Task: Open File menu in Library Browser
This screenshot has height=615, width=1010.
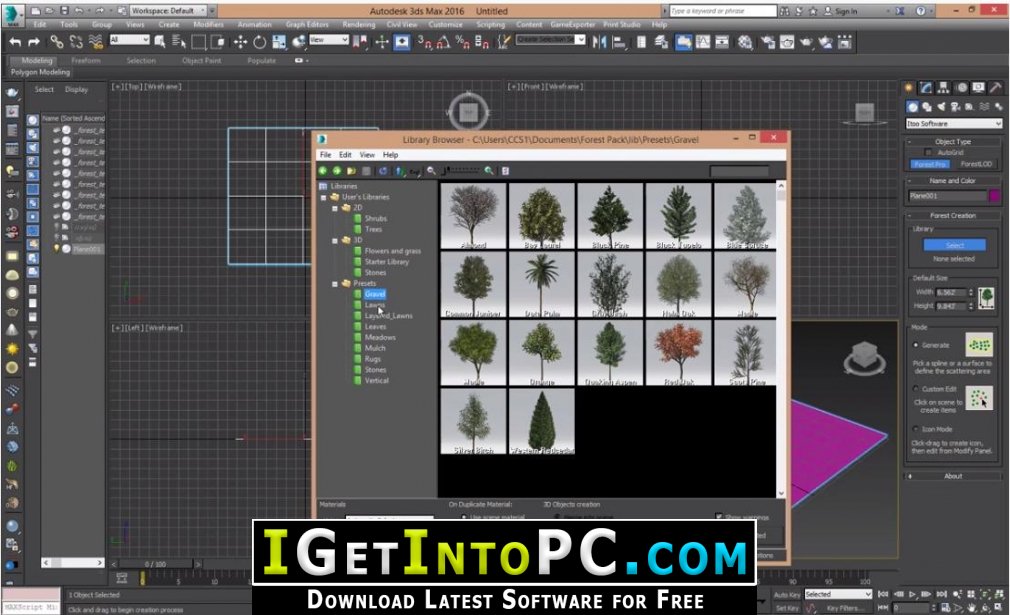Action: (325, 155)
